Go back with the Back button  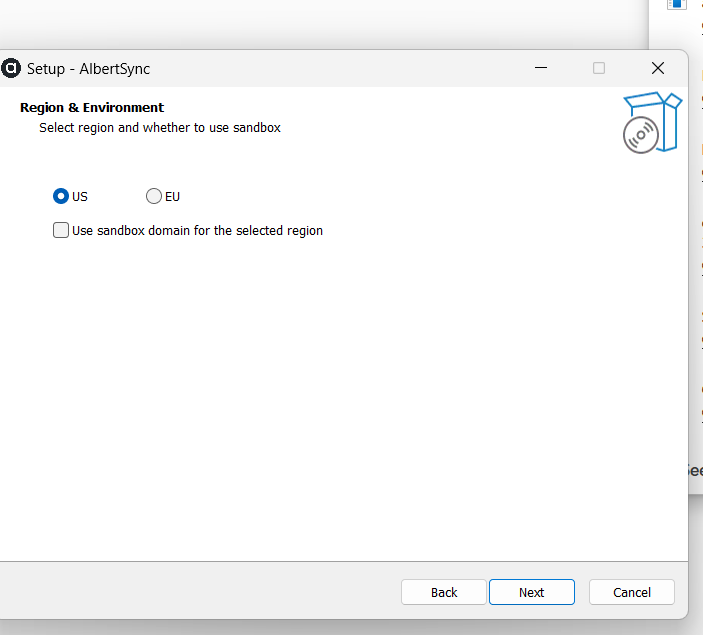(444, 592)
